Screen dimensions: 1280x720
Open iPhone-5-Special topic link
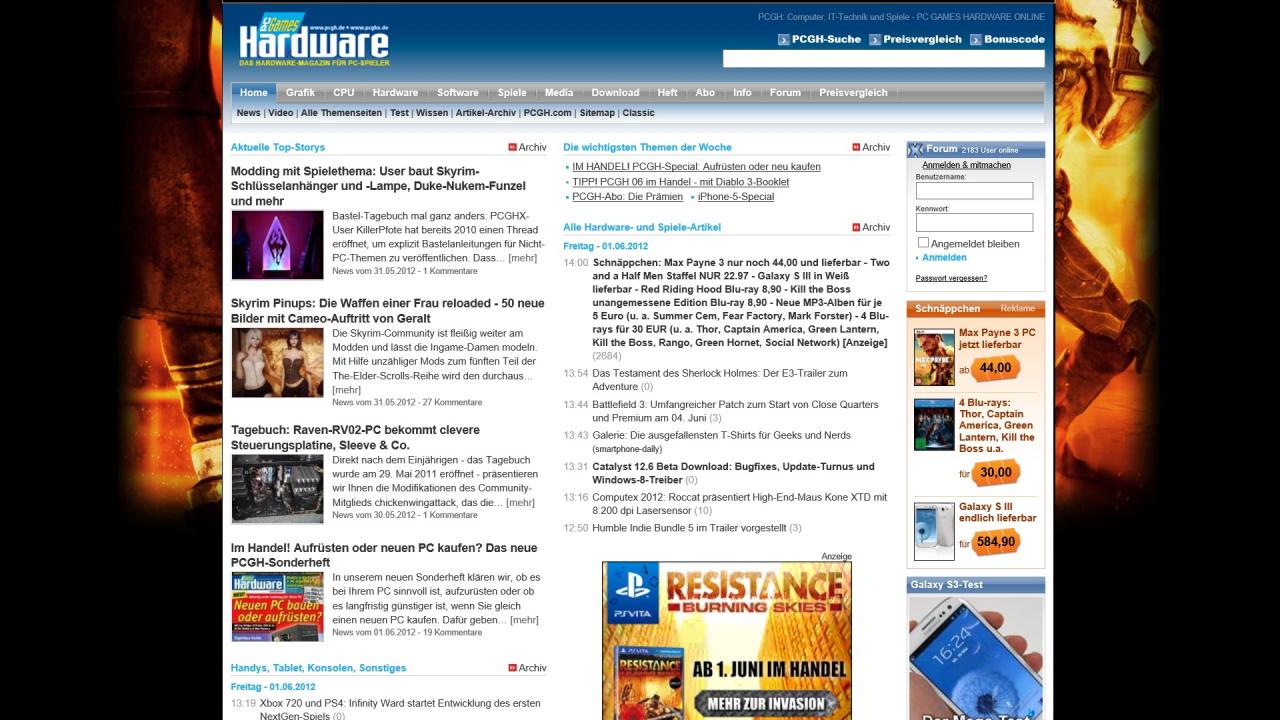[x=736, y=197]
